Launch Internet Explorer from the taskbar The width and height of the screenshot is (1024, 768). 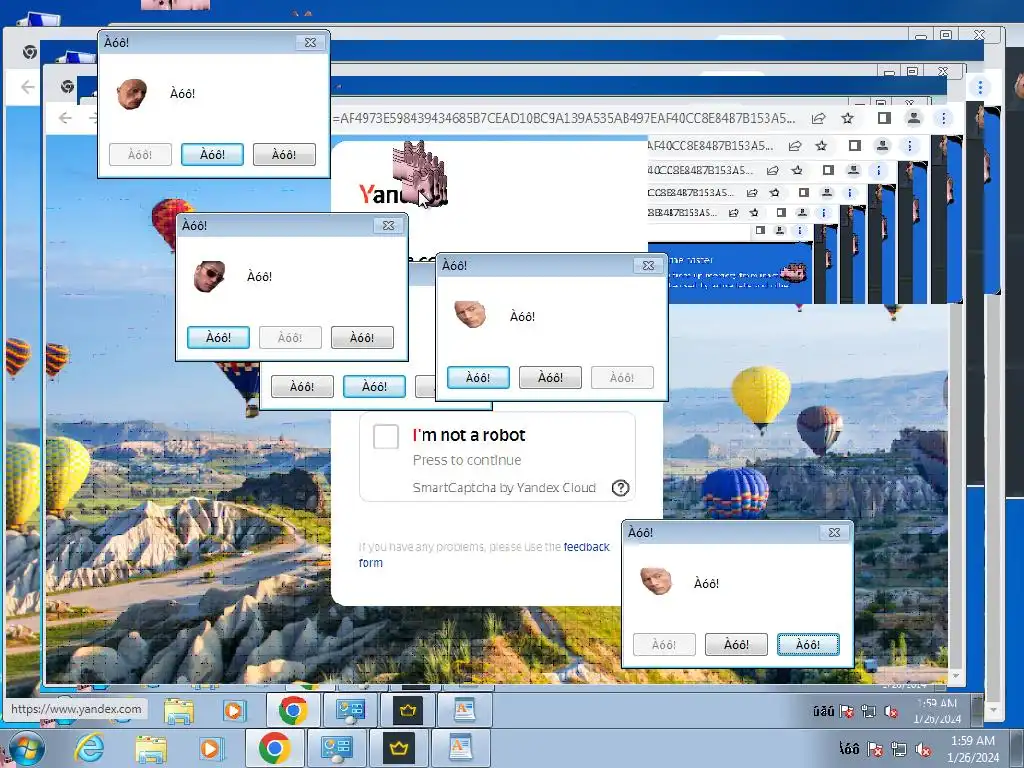click(x=89, y=748)
